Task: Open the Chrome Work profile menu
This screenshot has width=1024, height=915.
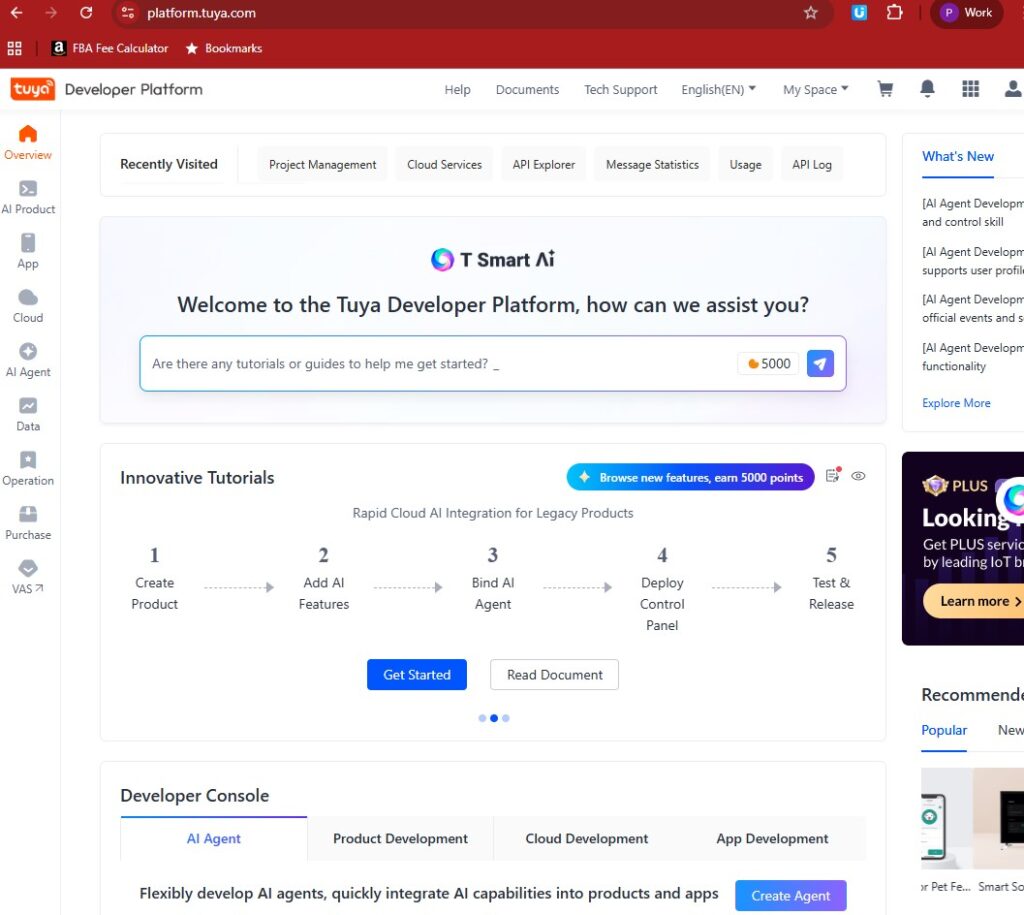Action: point(966,13)
